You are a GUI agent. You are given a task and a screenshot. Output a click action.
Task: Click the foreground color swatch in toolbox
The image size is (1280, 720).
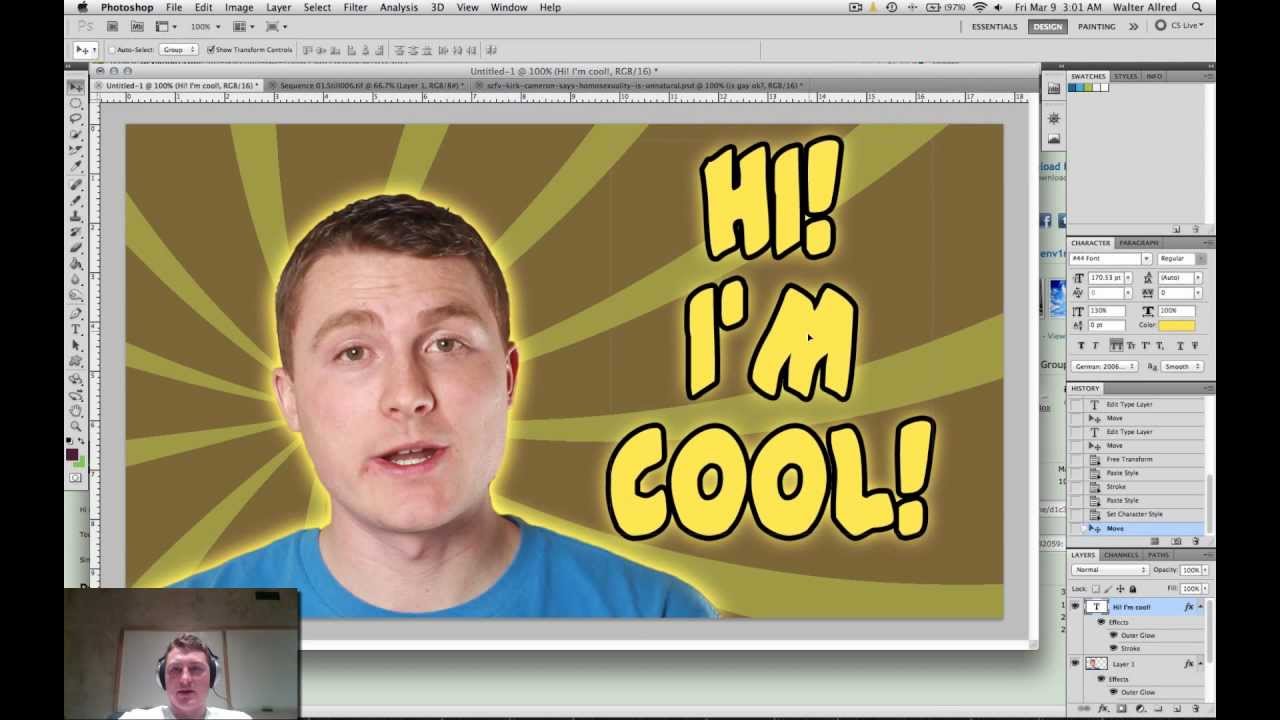(72, 455)
